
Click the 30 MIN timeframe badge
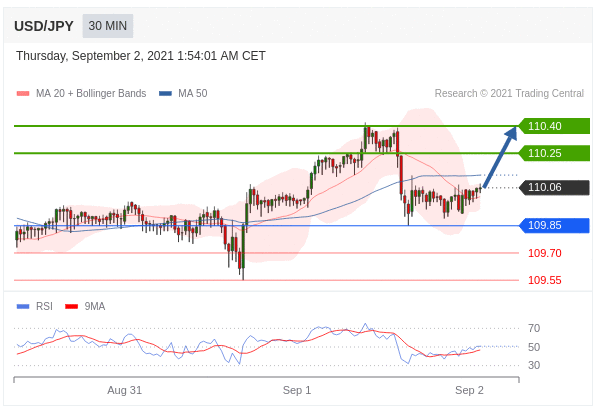tap(108, 26)
